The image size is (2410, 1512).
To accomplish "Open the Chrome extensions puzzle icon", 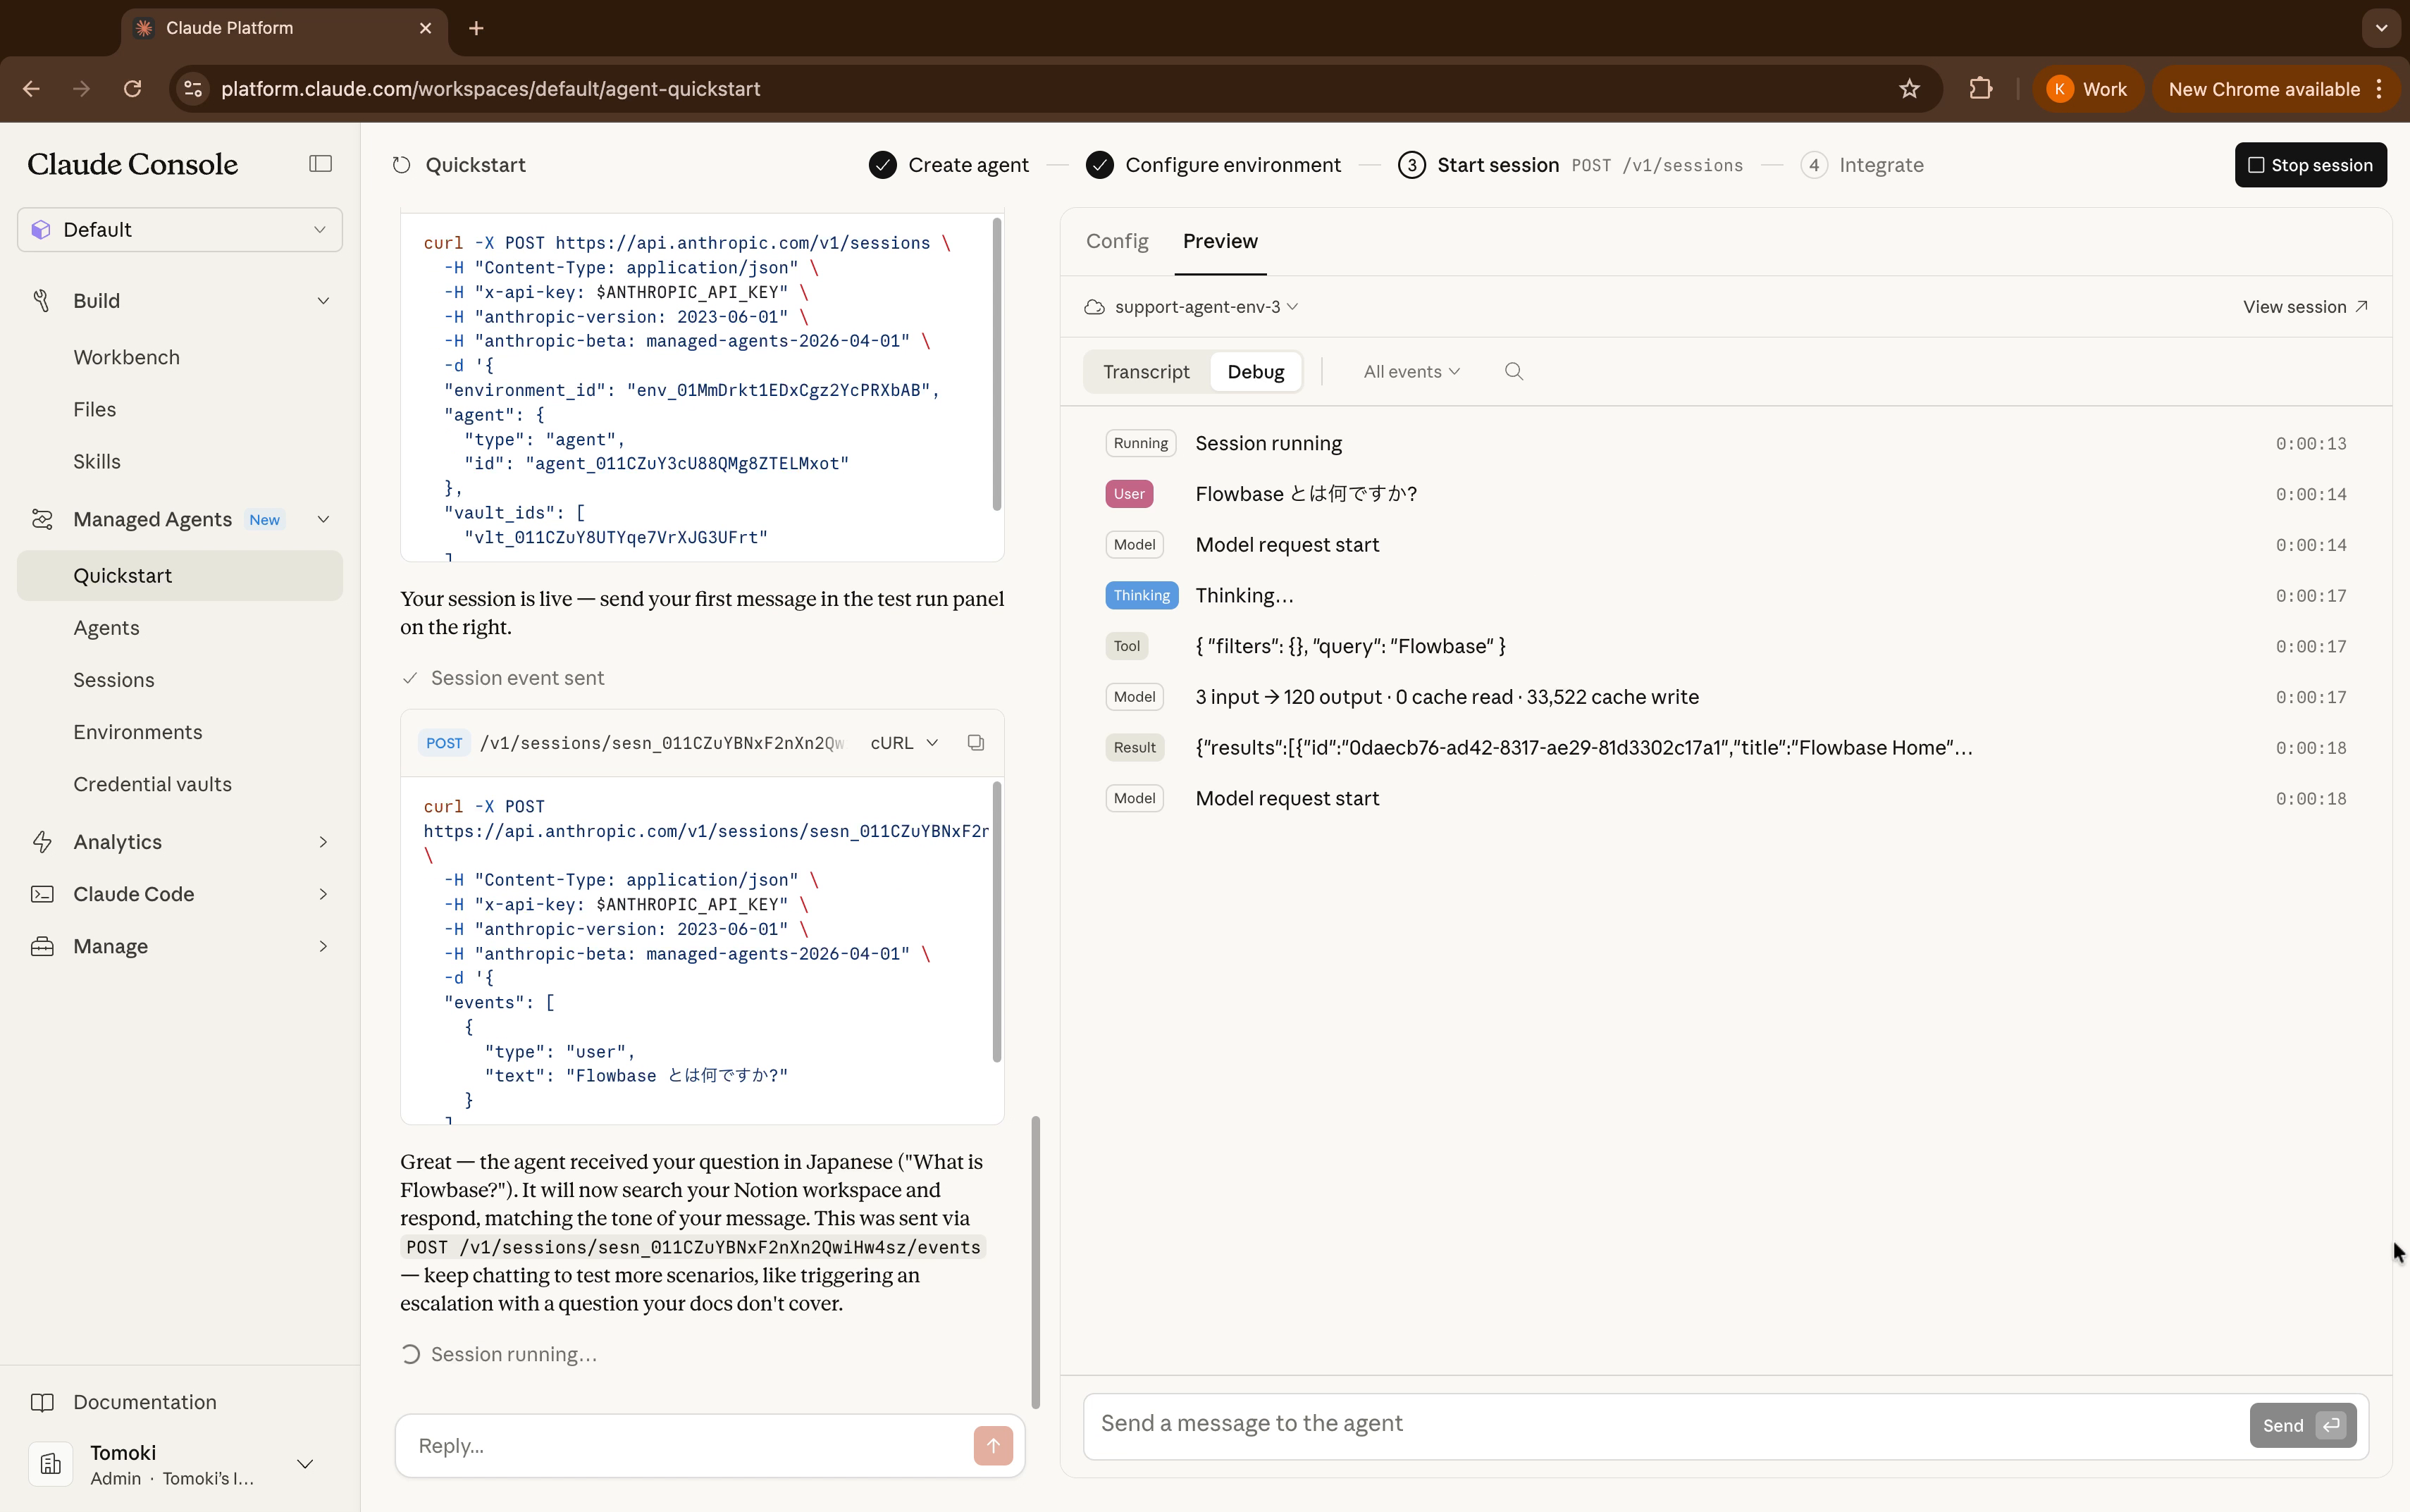I will click(1980, 89).
